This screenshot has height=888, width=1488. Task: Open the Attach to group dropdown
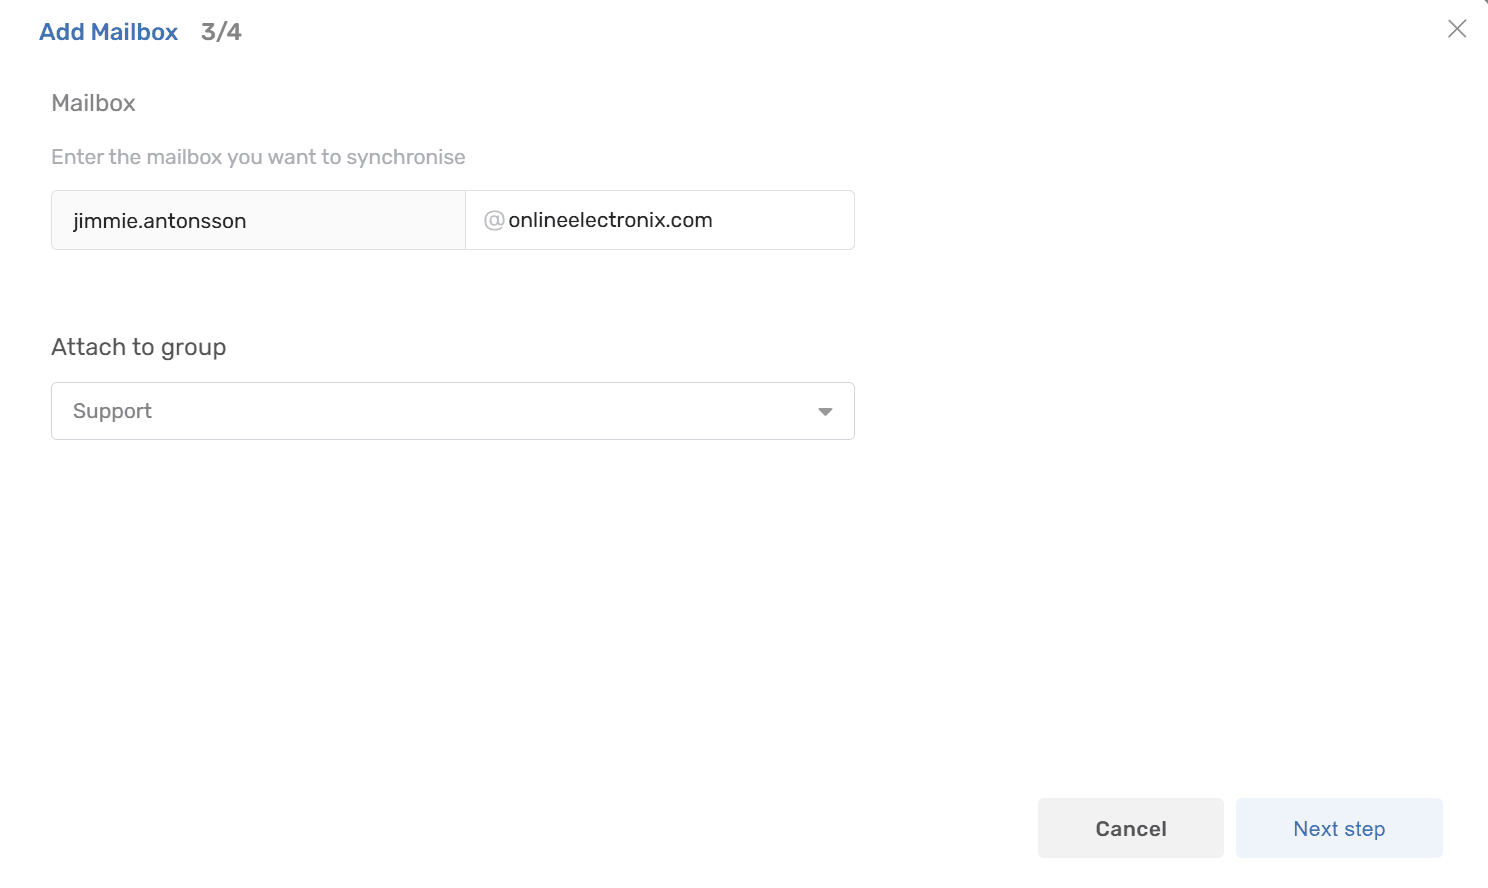(x=452, y=411)
